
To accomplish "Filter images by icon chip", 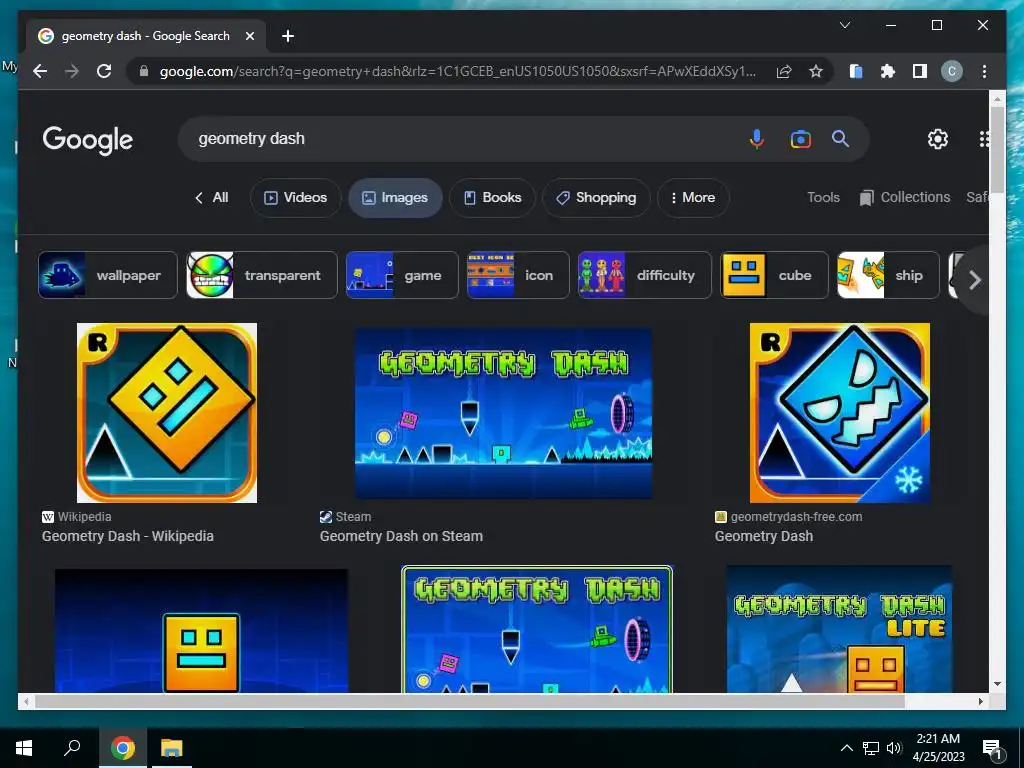I will pos(518,275).
